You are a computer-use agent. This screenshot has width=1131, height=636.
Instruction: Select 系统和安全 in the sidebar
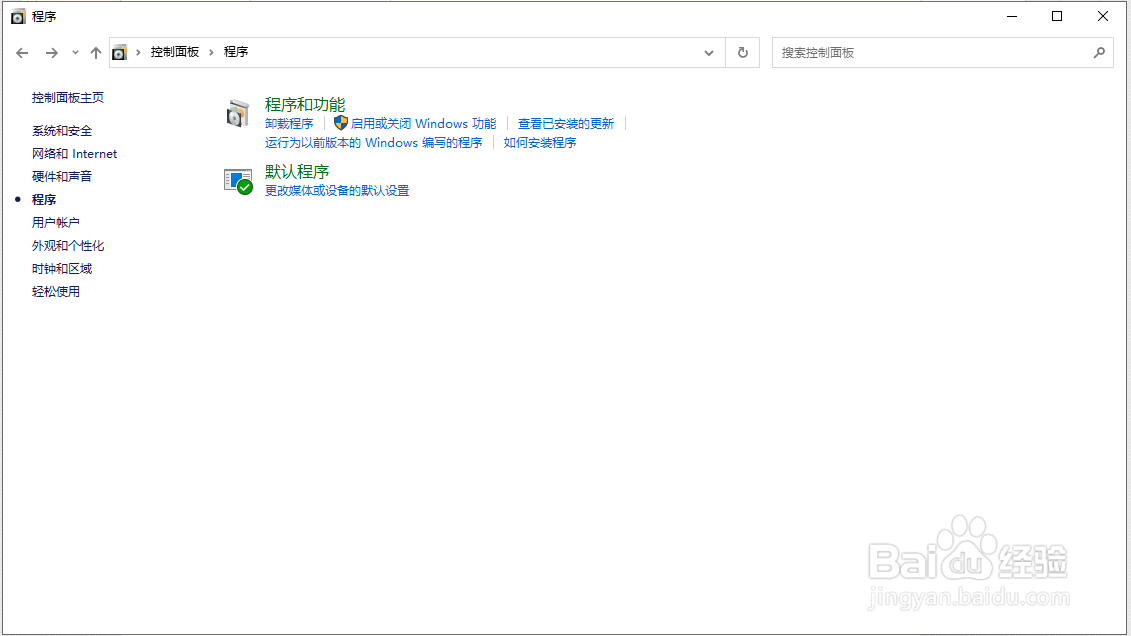pos(63,130)
